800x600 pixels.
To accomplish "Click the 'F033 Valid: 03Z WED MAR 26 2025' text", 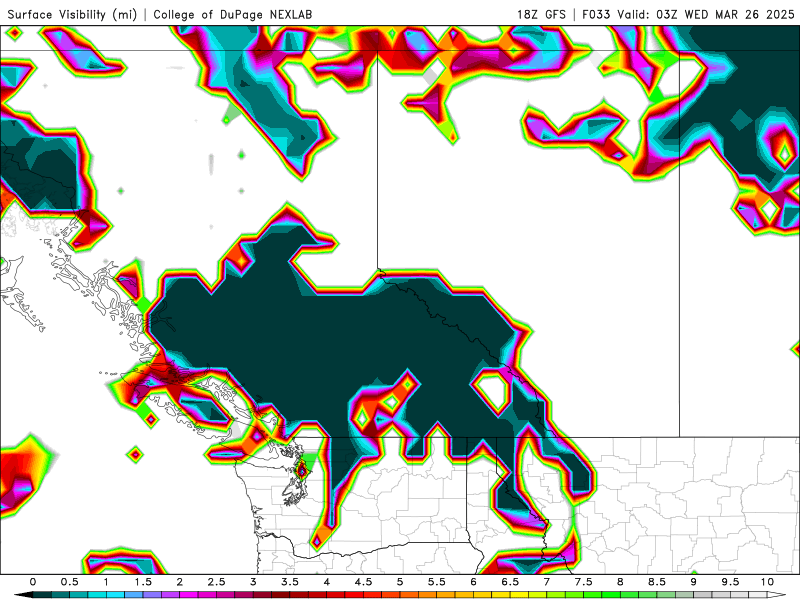I will tap(688, 14).
